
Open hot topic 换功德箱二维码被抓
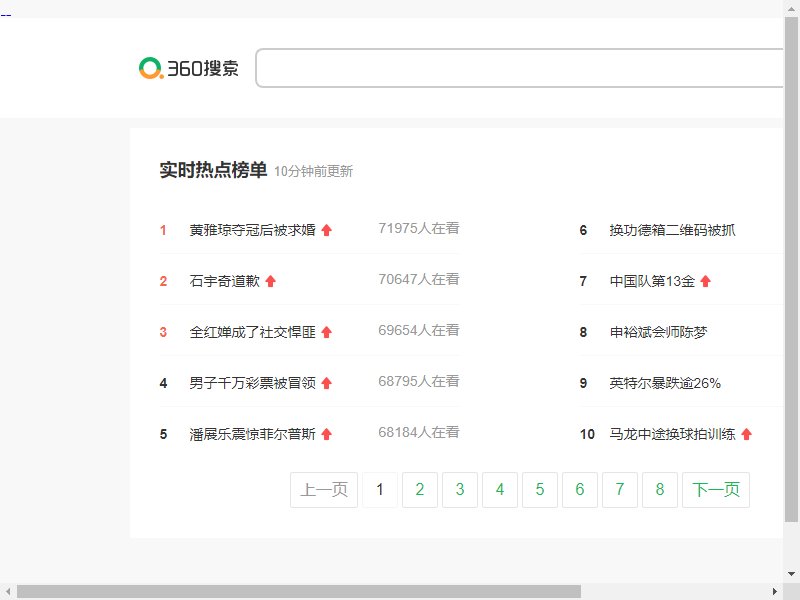tap(672, 230)
